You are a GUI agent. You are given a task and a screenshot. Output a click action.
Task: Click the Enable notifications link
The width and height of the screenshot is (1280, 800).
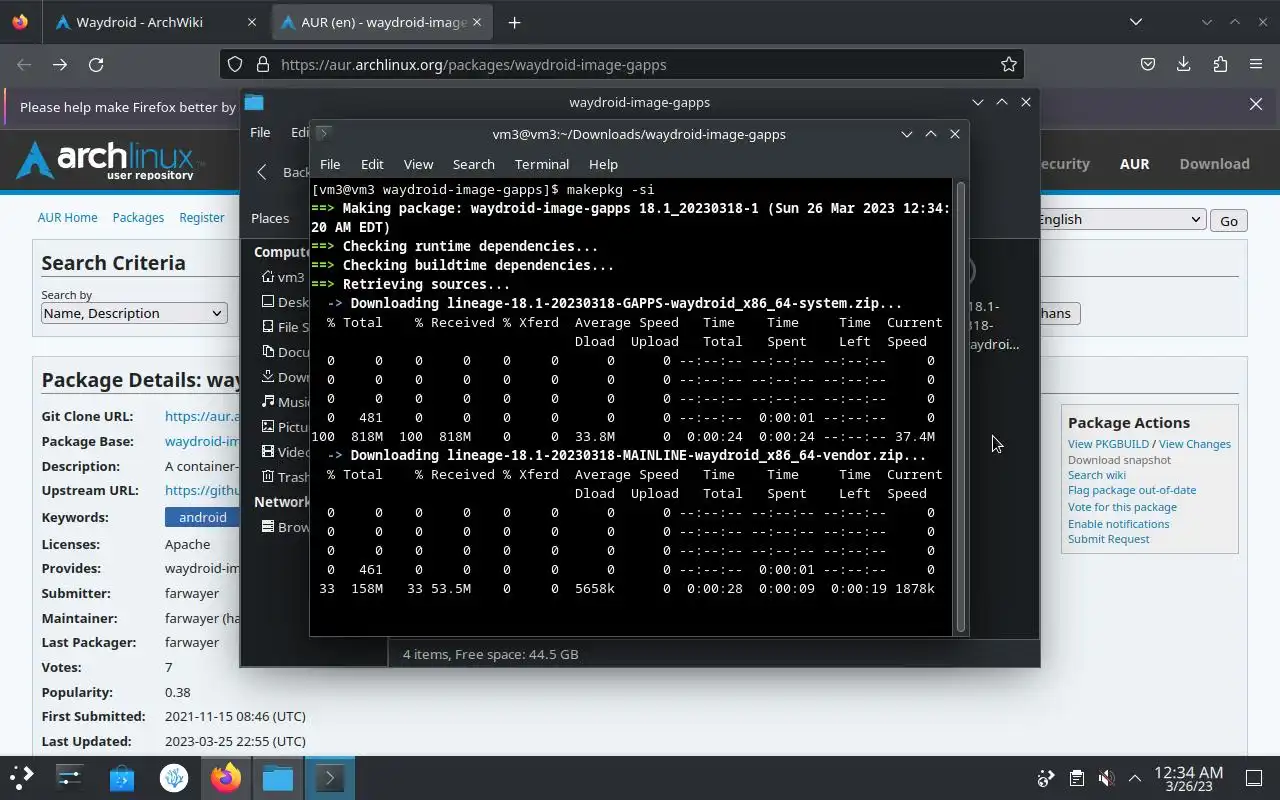(x=1118, y=524)
